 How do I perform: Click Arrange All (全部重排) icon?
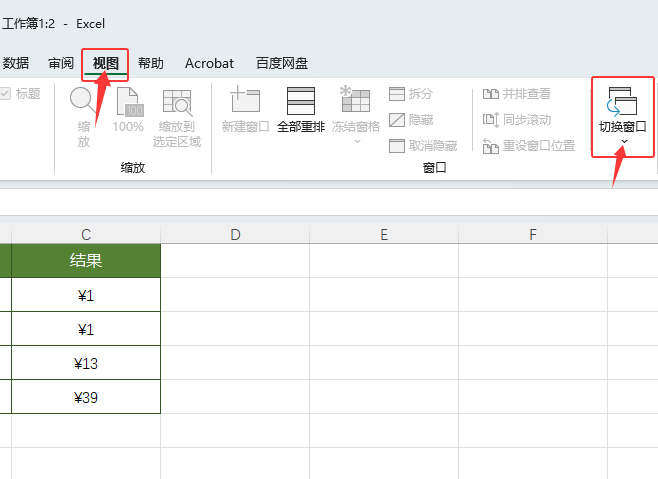click(301, 101)
